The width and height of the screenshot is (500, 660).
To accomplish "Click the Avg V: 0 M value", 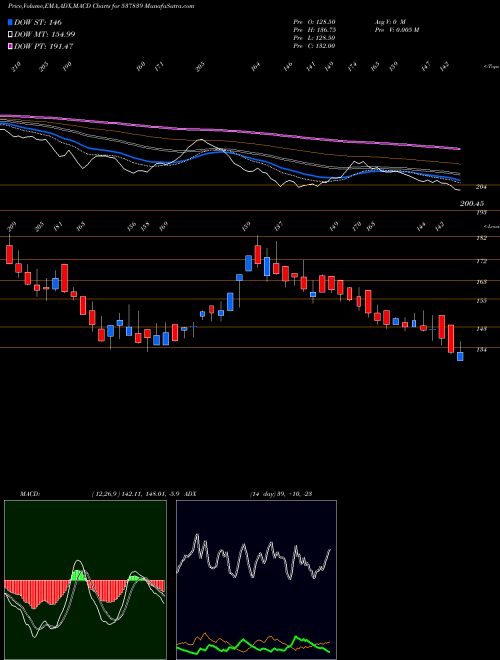I will coord(390,22).
